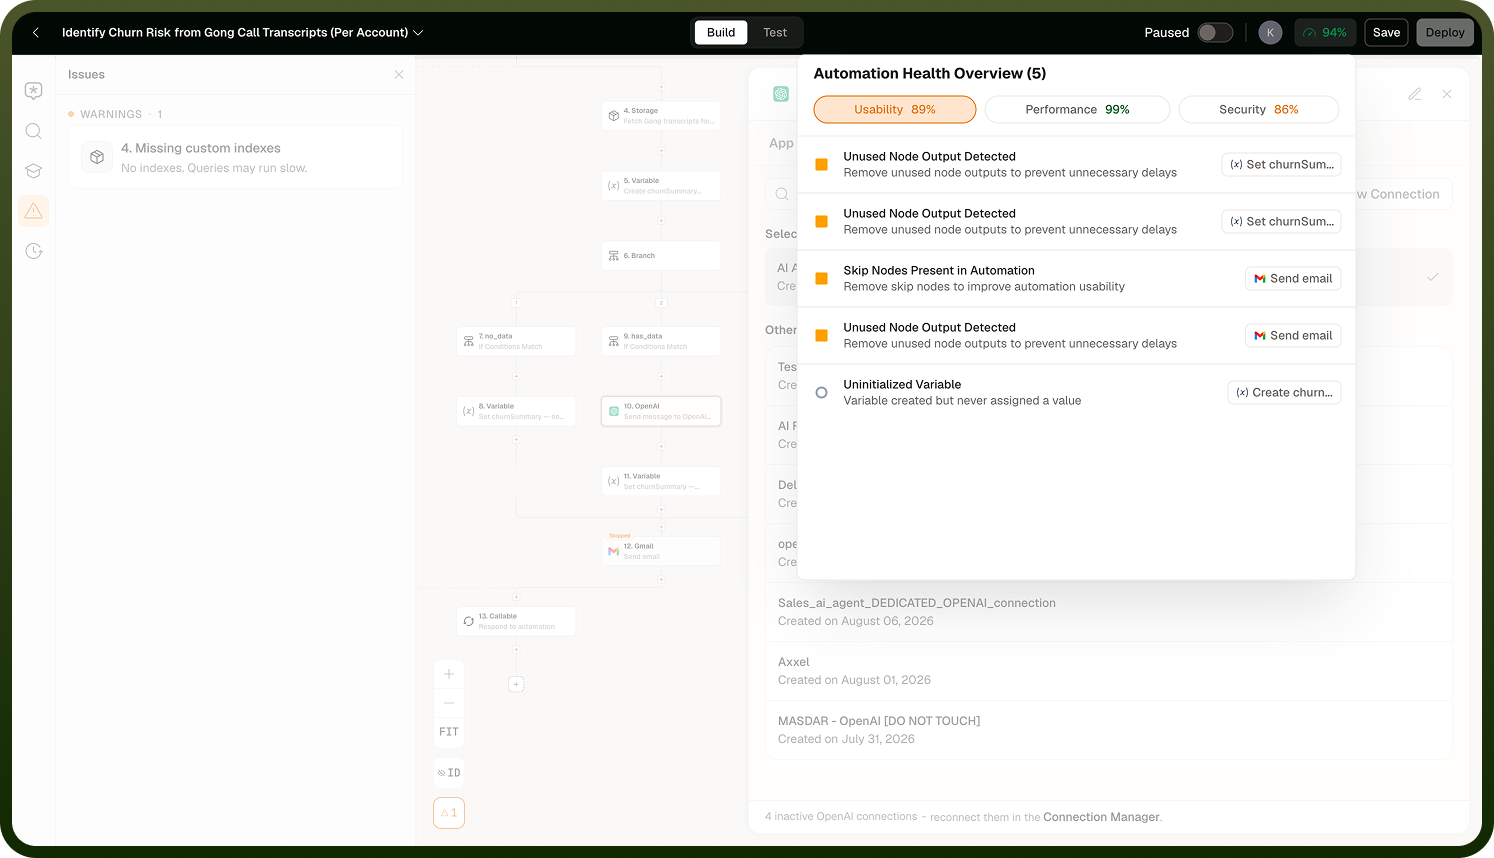Open the 94% health score indicator
Screen dimensions: 1494x858
point(1325,33)
